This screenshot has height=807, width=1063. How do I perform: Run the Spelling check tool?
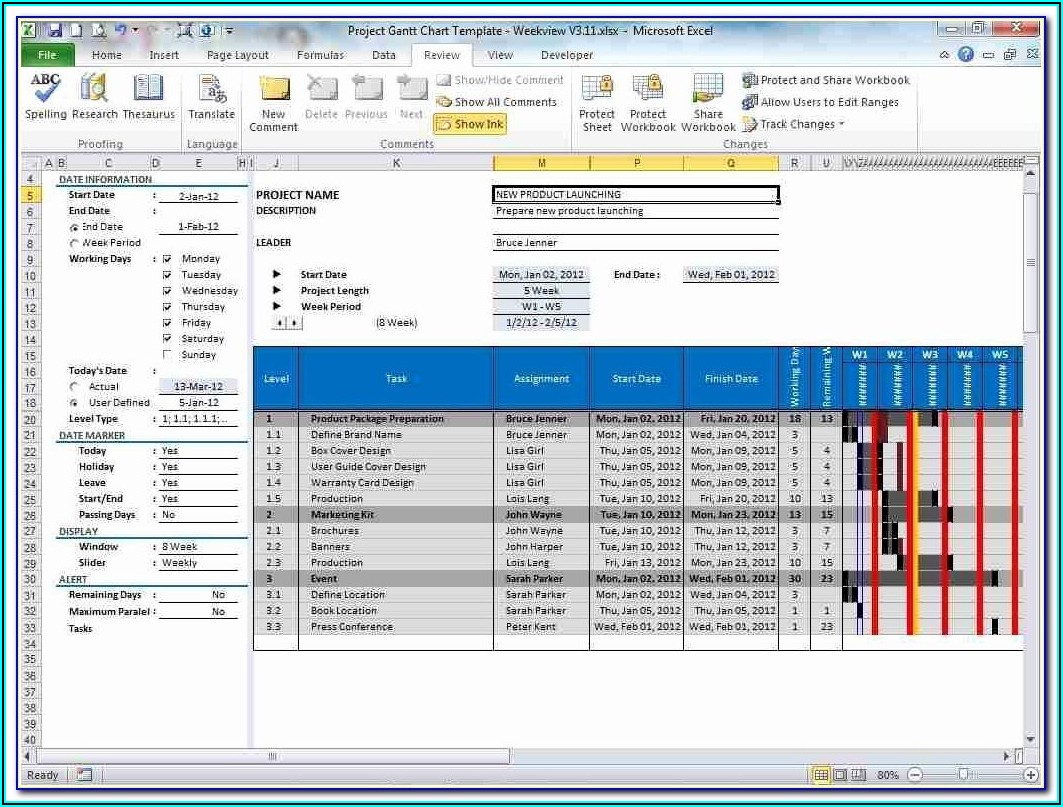click(x=45, y=97)
